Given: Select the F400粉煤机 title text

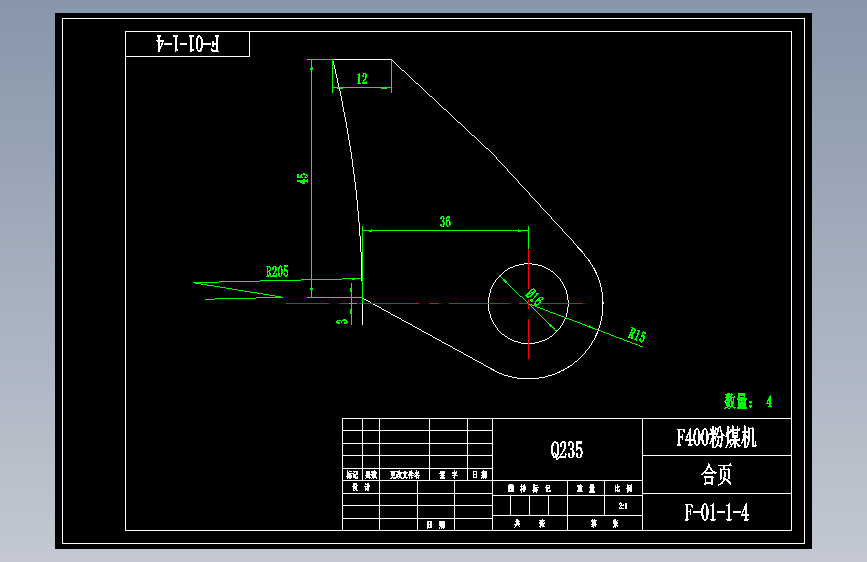Looking at the screenshot, I should point(717,437).
